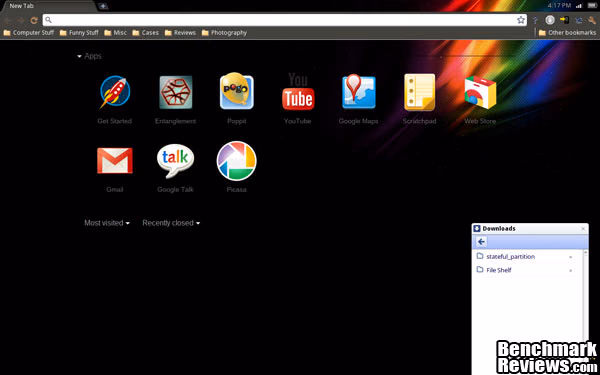Launch the Picasa app
The image size is (600, 375).
click(236, 161)
